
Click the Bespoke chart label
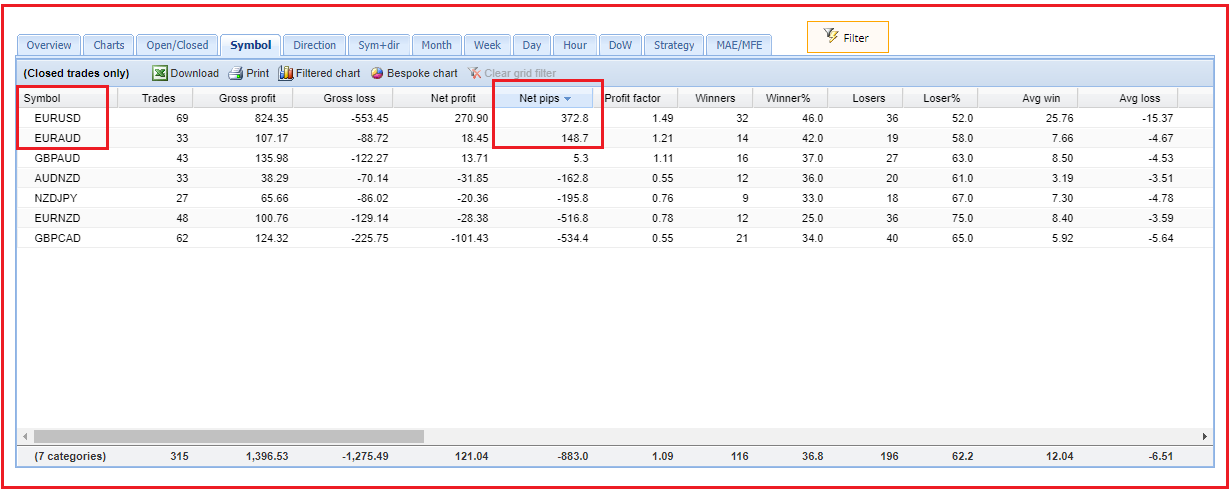coord(422,73)
